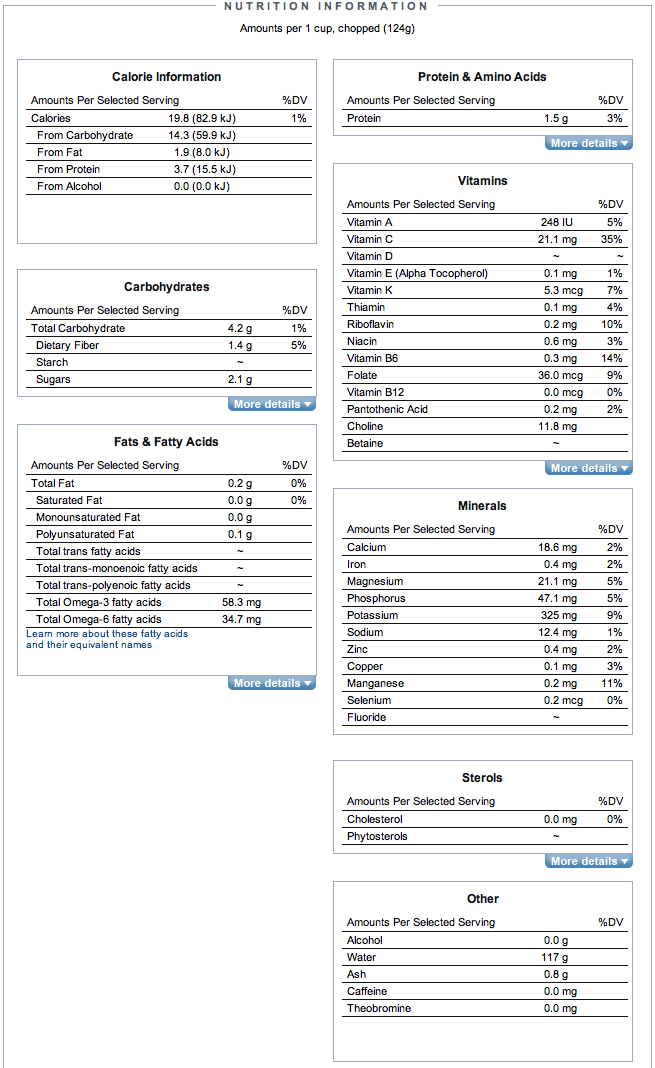Click the Protein link
Viewport: 655px width, 1068px height.
pyautogui.click(x=363, y=118)
